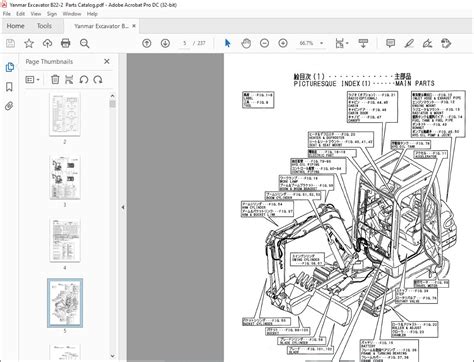474x362 pixels.
Task: Collapse the navigation pane arrow
Action: tap(123, 207)
